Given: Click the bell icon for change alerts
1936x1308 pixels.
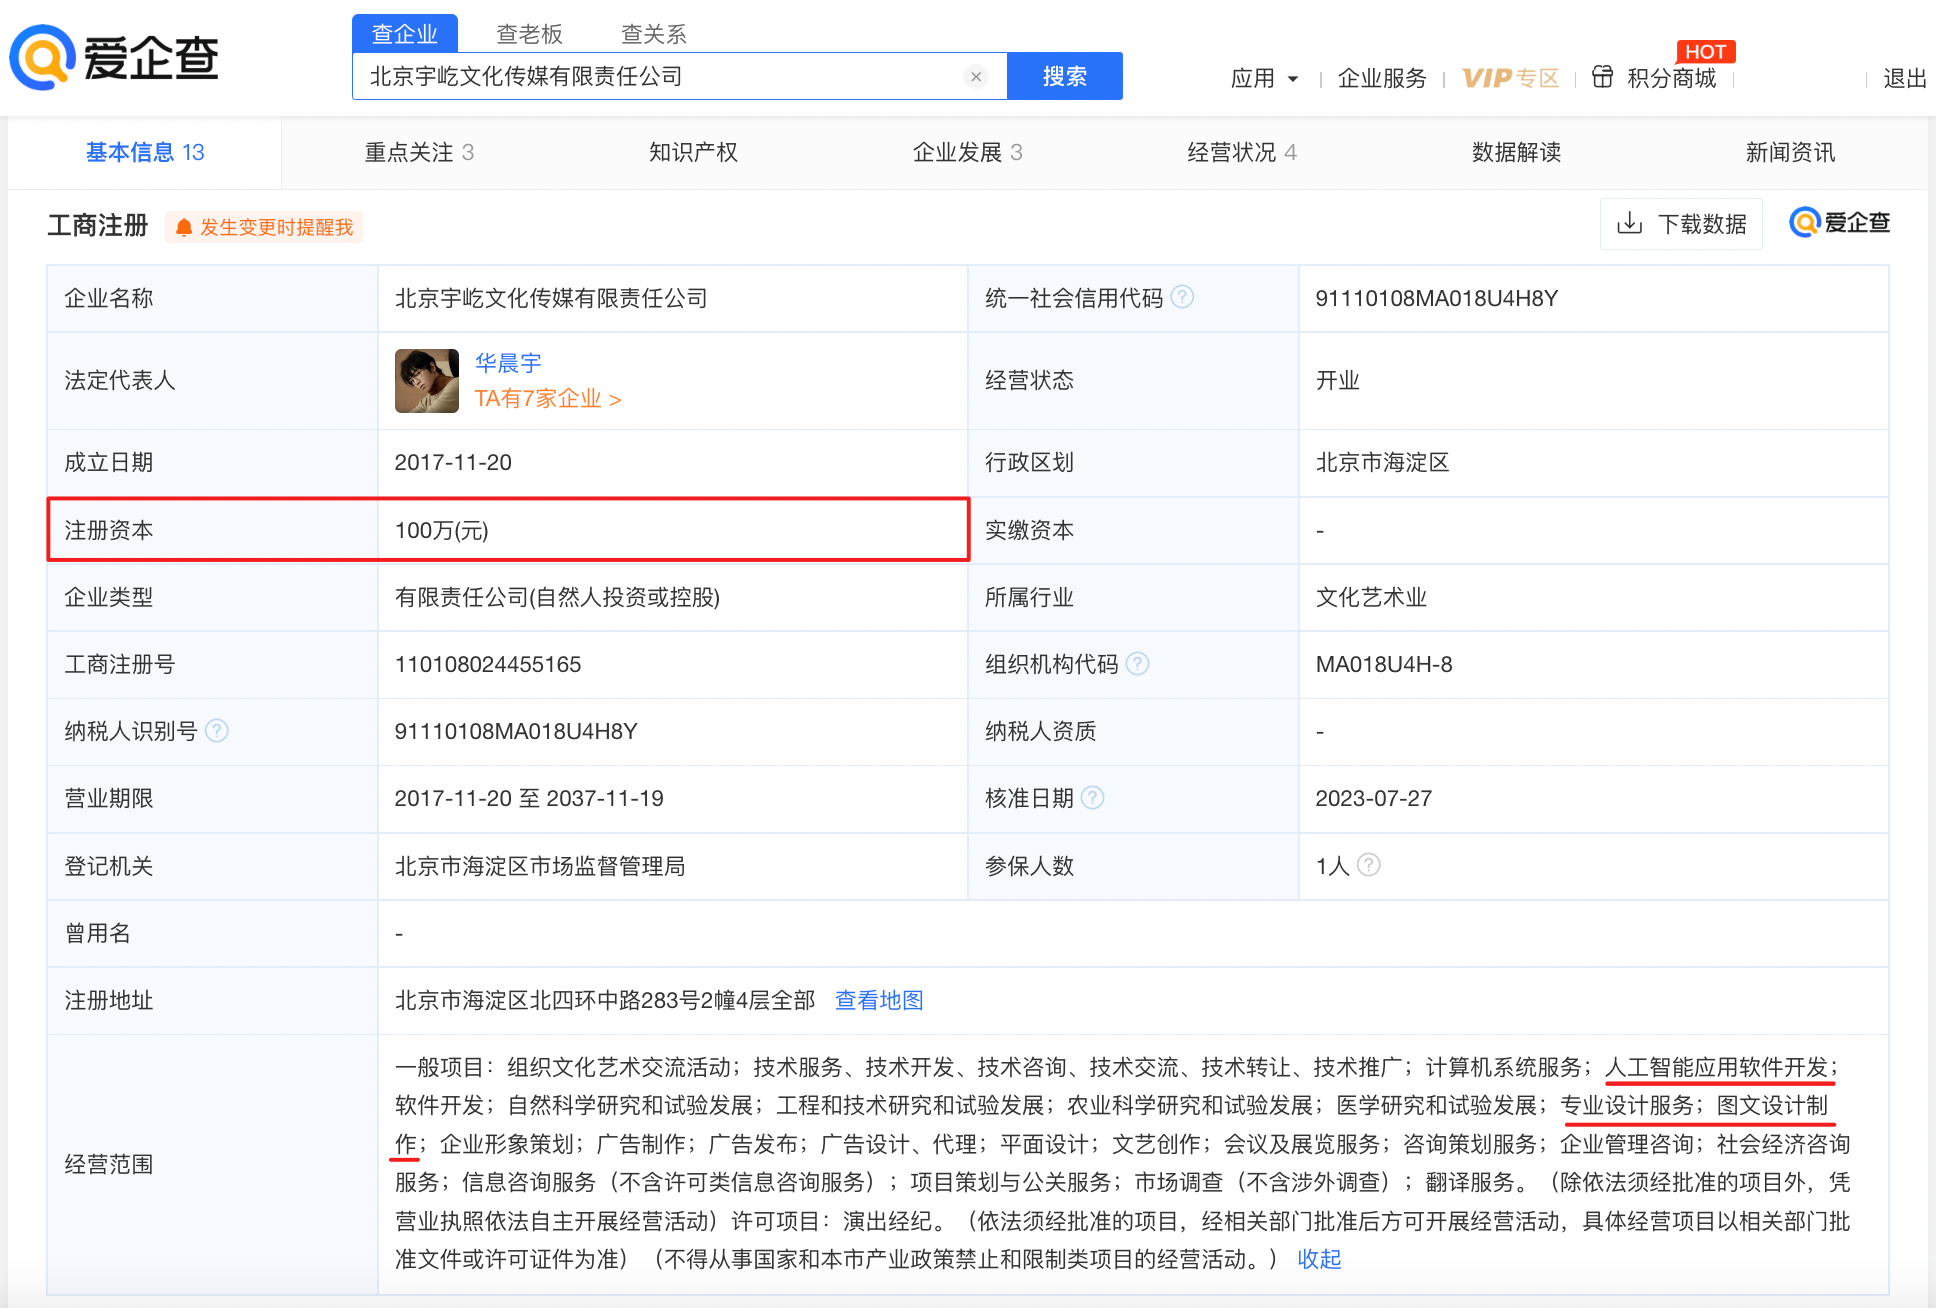Looking at the screenshot, I should tap(184, 228).
